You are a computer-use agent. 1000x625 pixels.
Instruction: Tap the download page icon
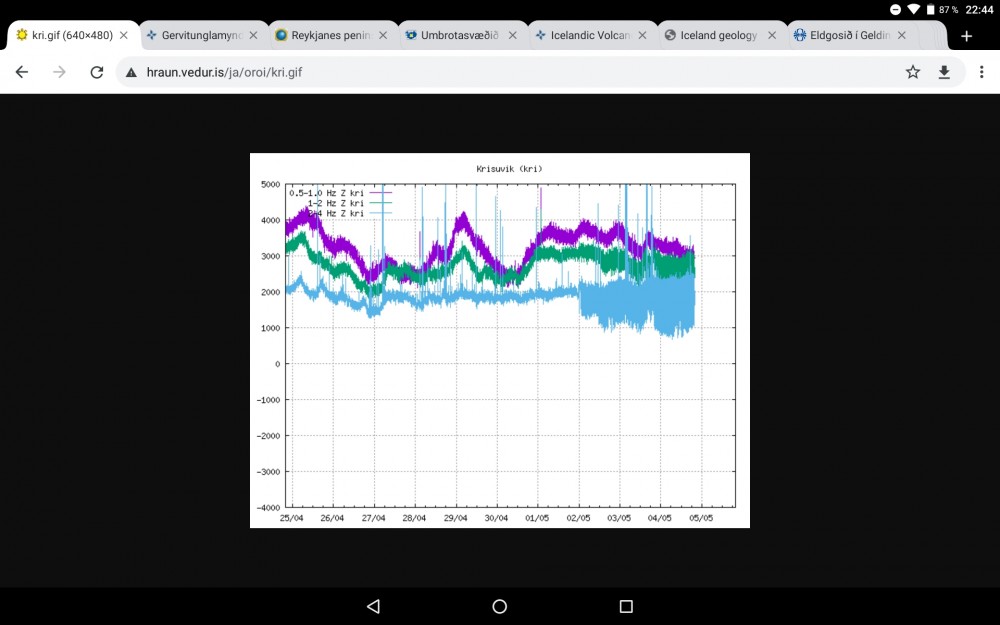944,71
